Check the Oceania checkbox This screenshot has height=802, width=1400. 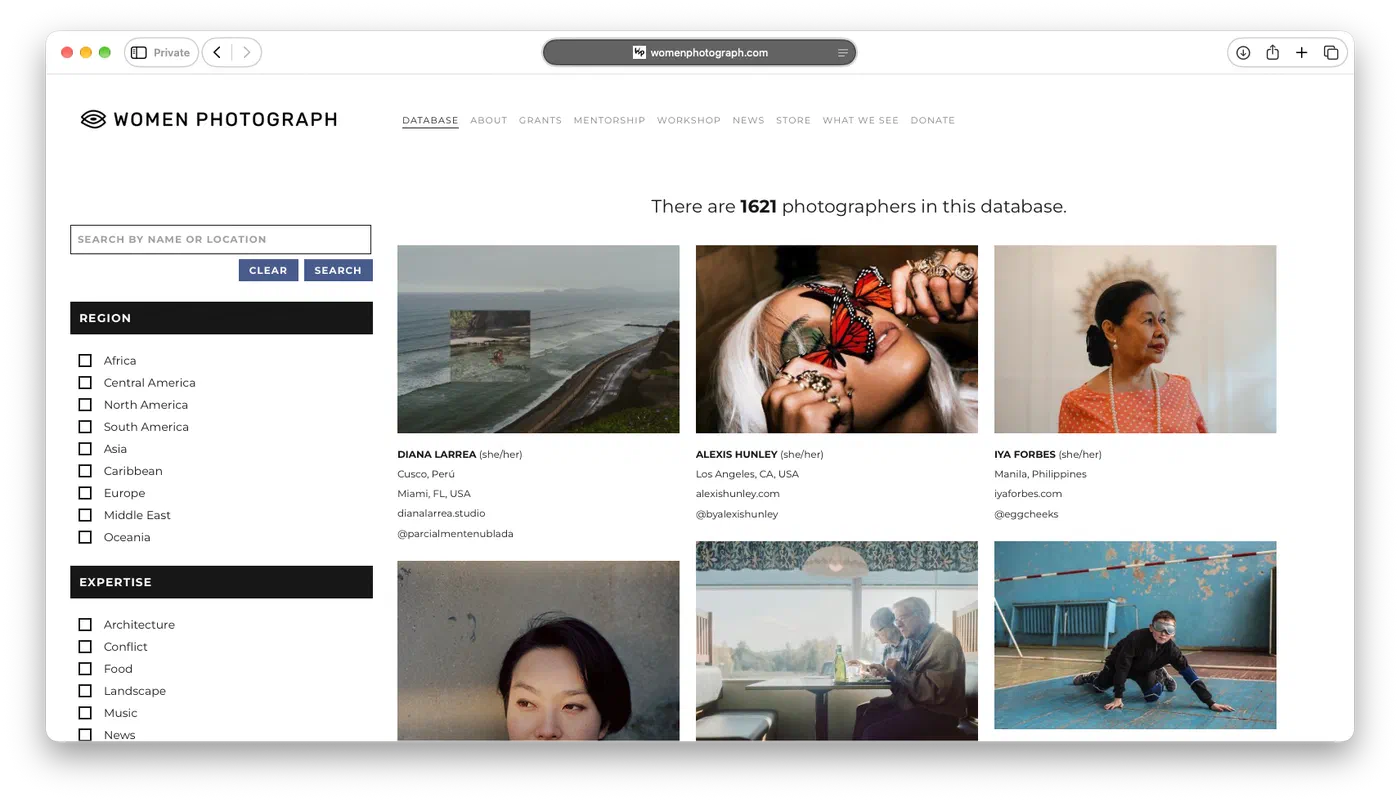(85, 537)
